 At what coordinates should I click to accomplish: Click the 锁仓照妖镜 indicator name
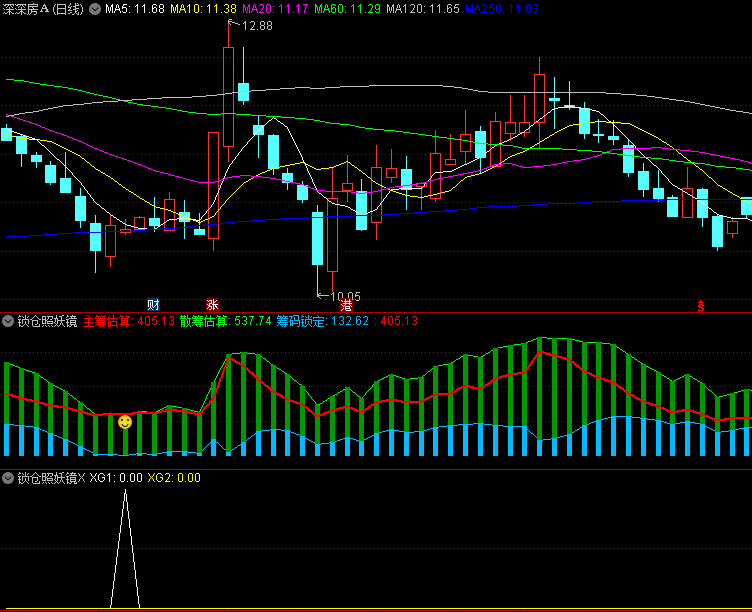click(x=47, y=321)
